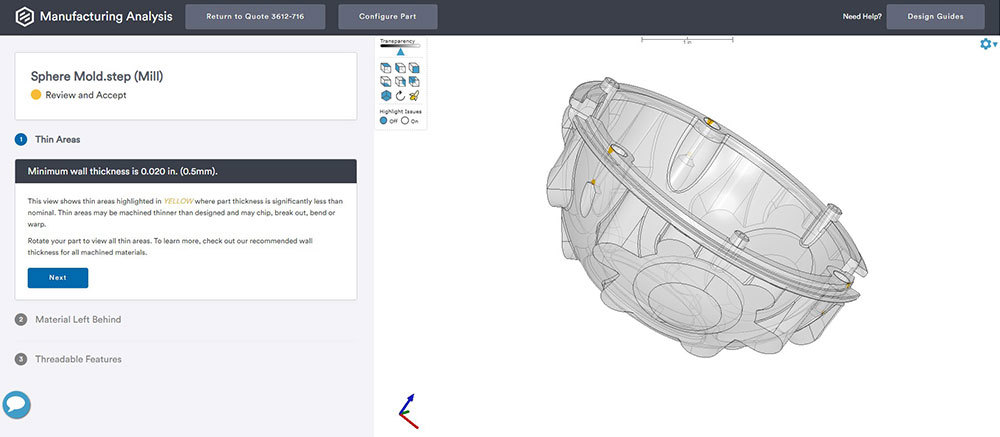Click the circular arrow reset view icon
Screen dimensions: 1000x437
click(x=400, y=96)
